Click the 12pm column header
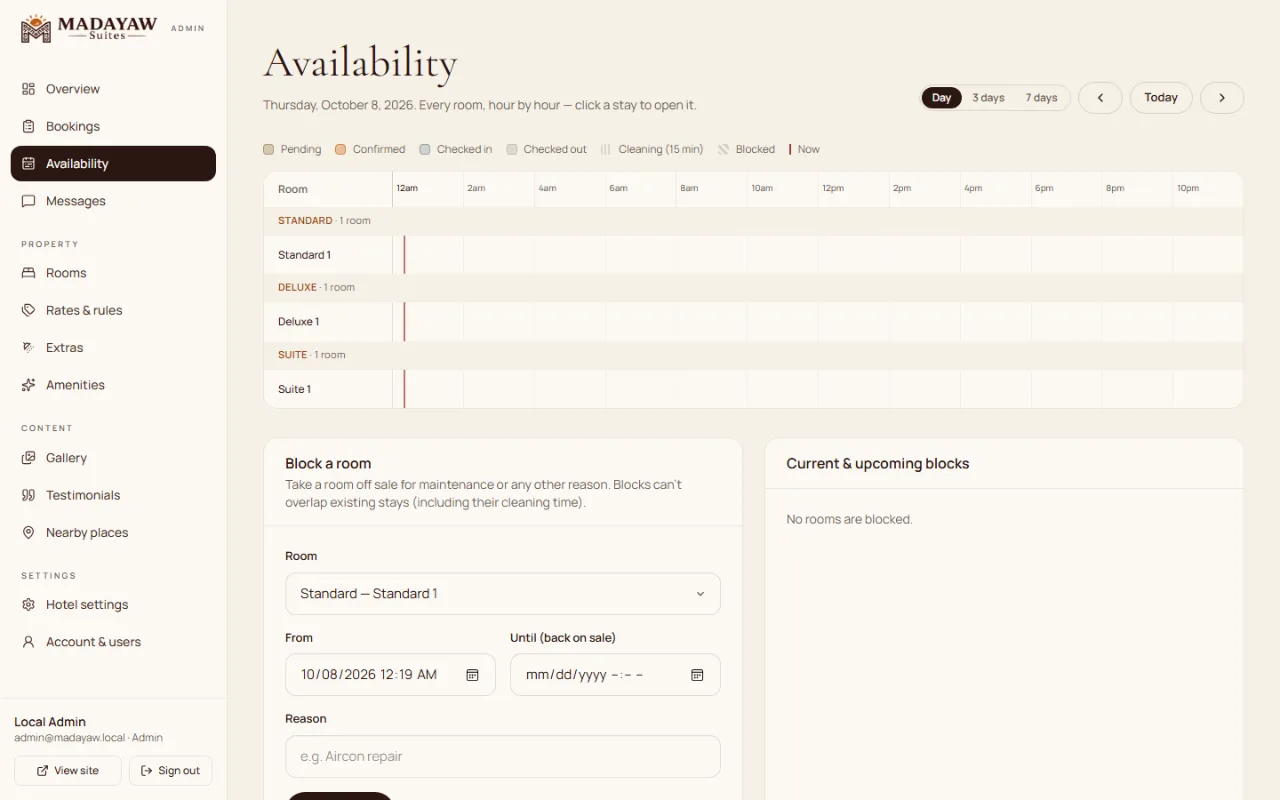This screenshot has width=1280, height=800. 833,188
